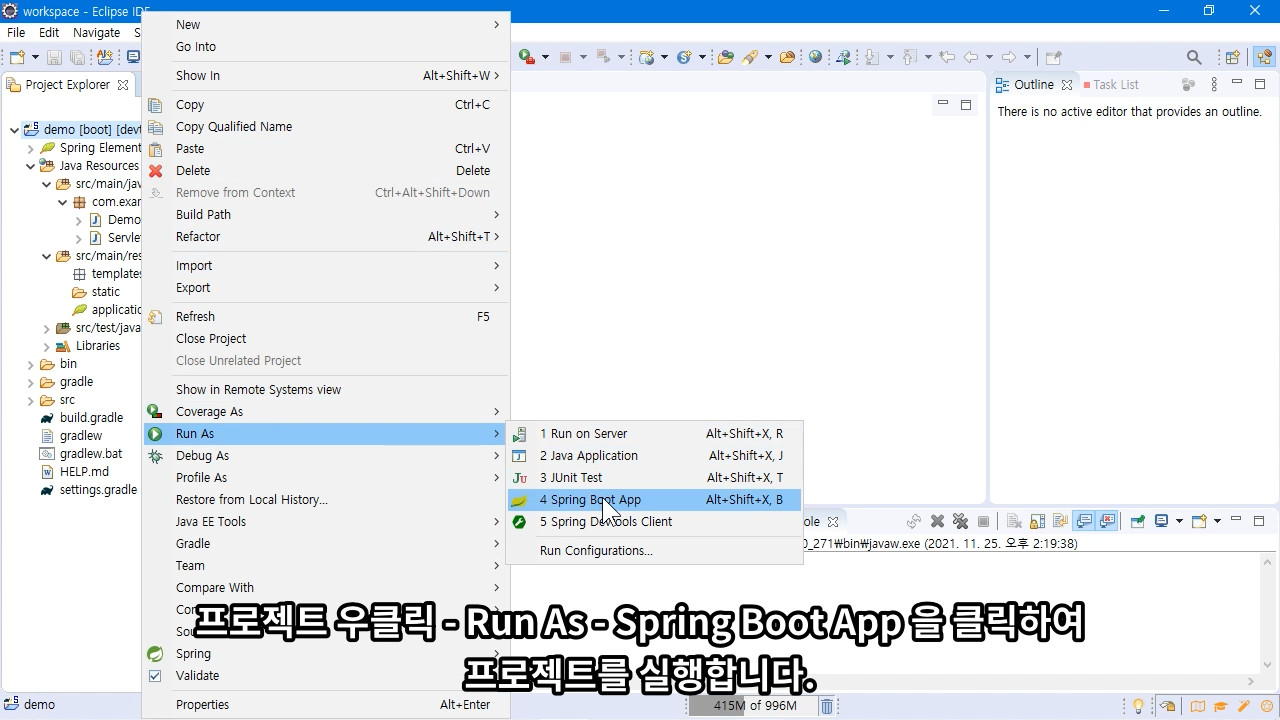Choose 'Close Project' from context menu
This screenshot has width=1280, height=720.
pos(325,339)
